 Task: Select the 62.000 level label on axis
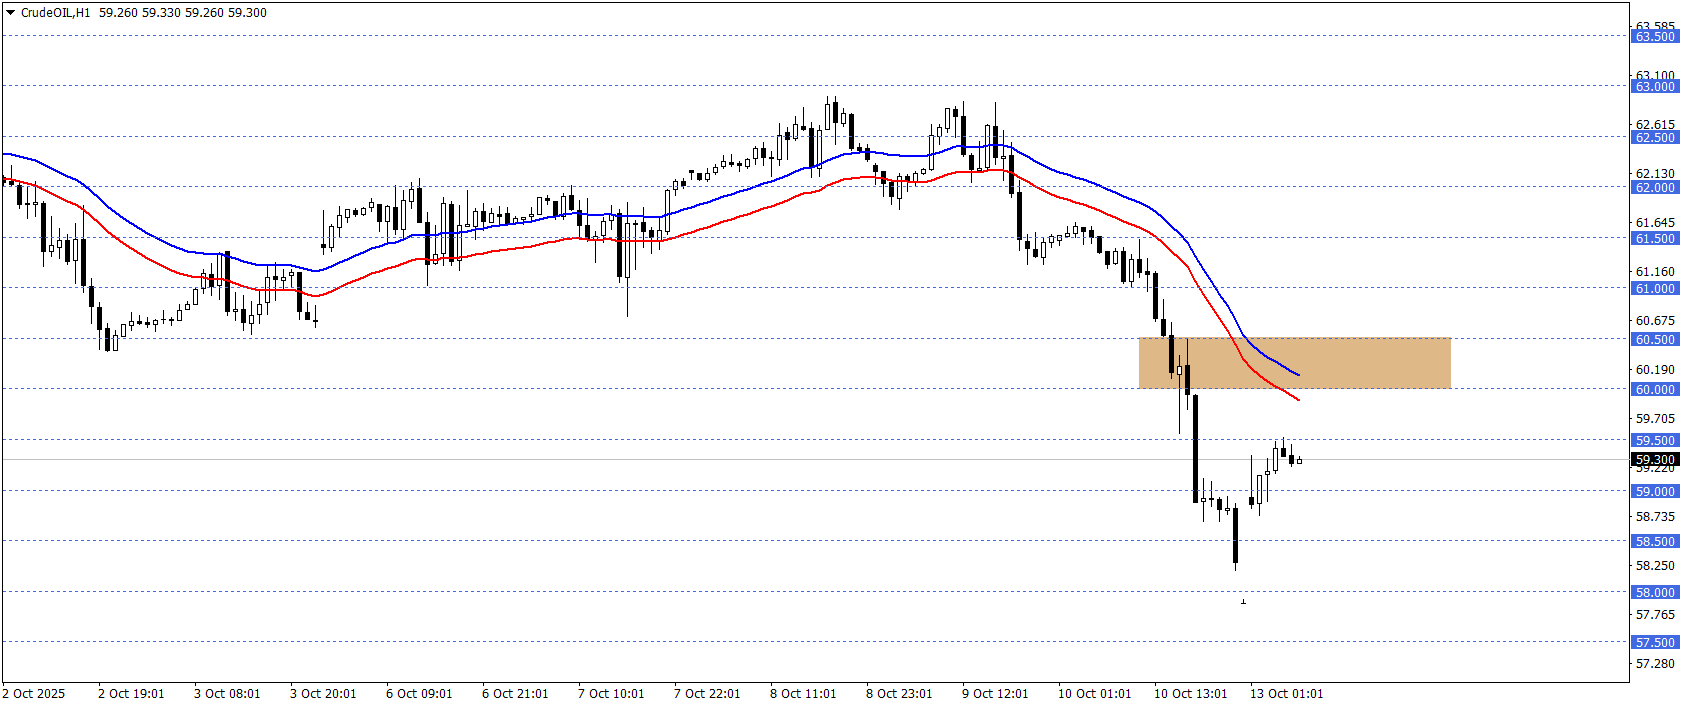click(1654, 188)
